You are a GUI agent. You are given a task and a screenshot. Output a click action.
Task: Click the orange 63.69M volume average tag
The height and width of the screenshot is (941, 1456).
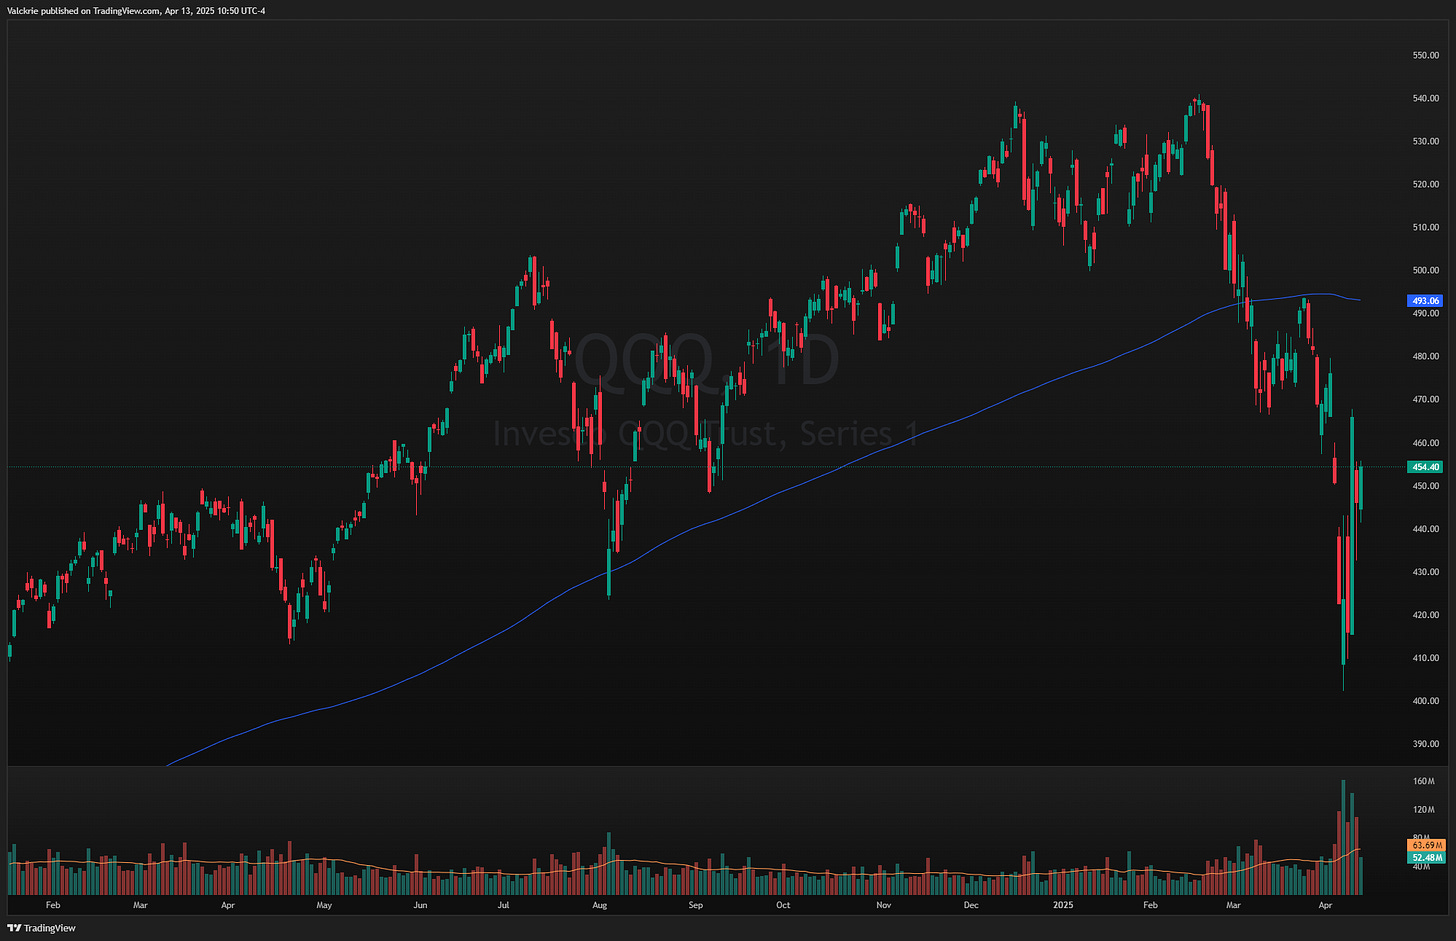(1427, 846)
